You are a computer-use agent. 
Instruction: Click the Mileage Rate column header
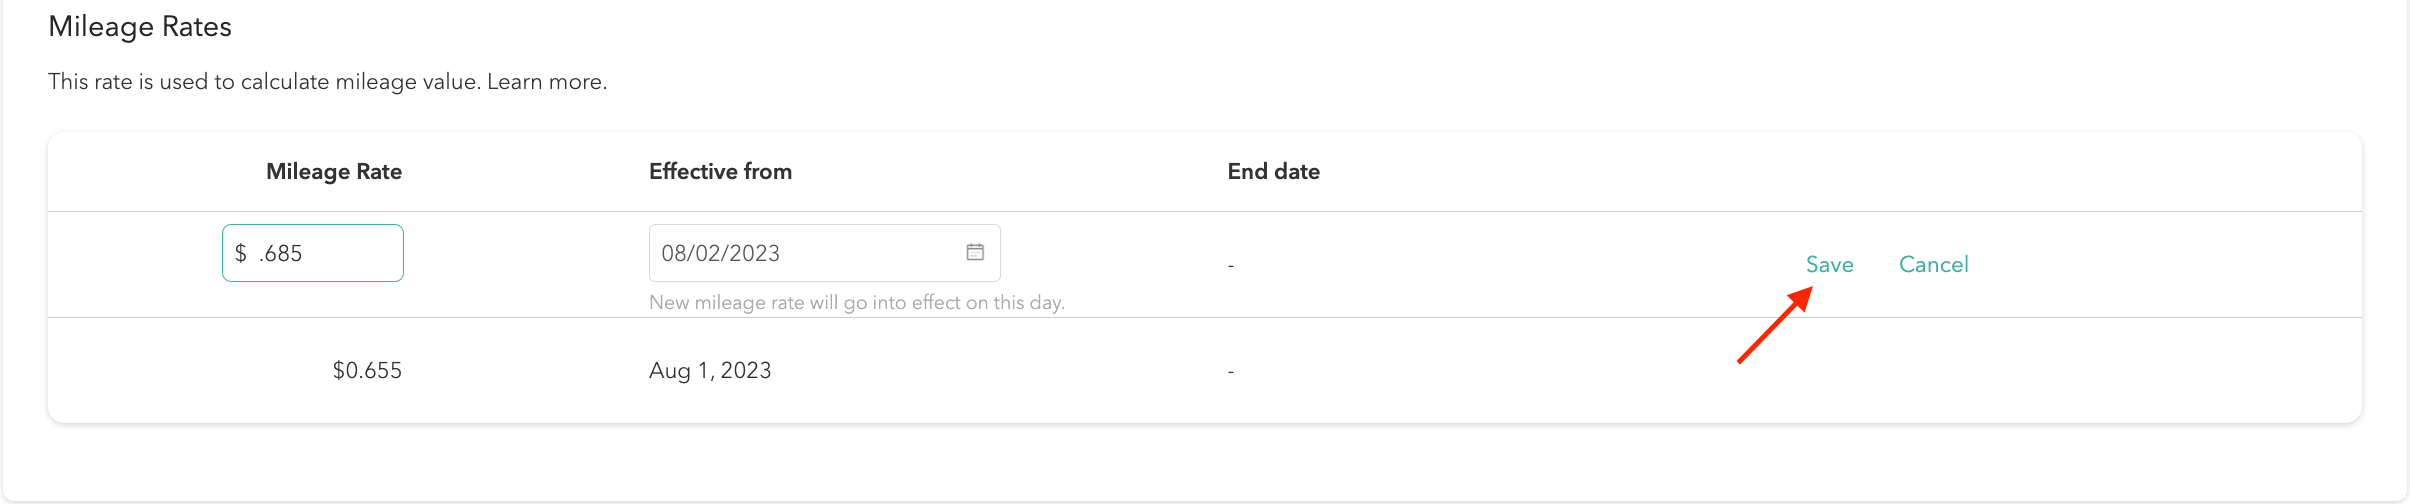click(x=334, y=172)
